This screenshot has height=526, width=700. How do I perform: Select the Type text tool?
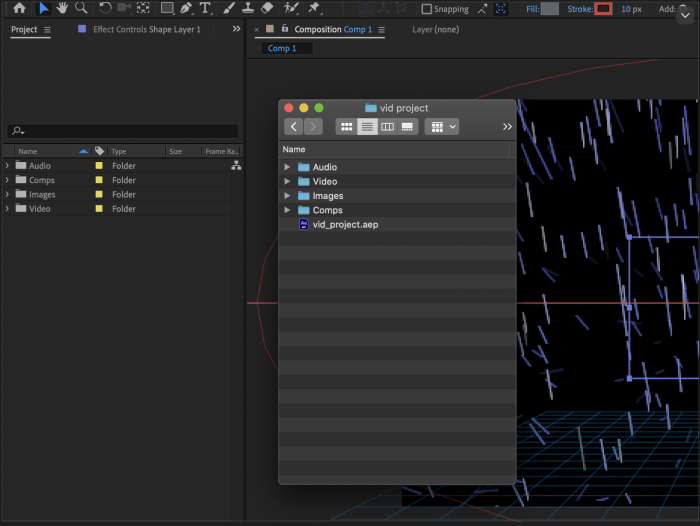(x=205, y=8)
